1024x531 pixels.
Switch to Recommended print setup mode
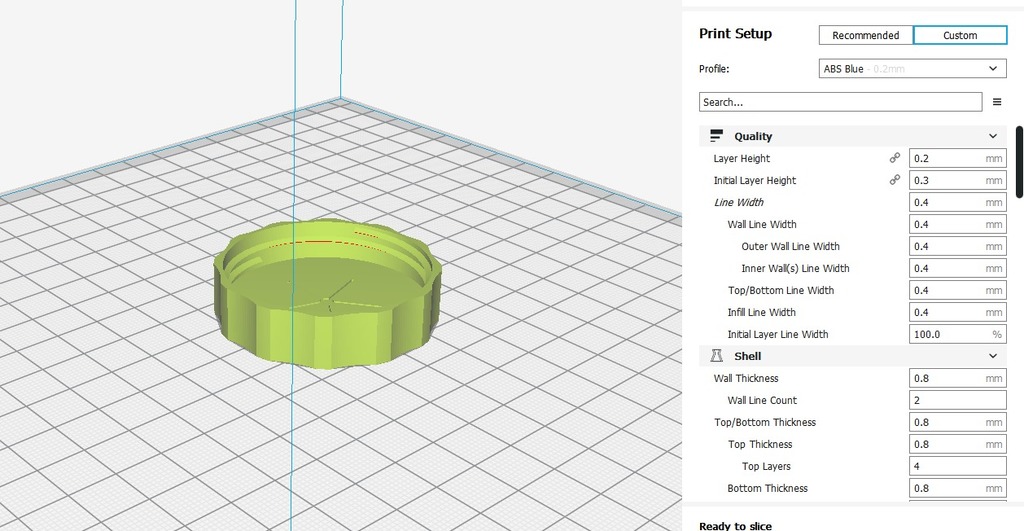[865, 35]
